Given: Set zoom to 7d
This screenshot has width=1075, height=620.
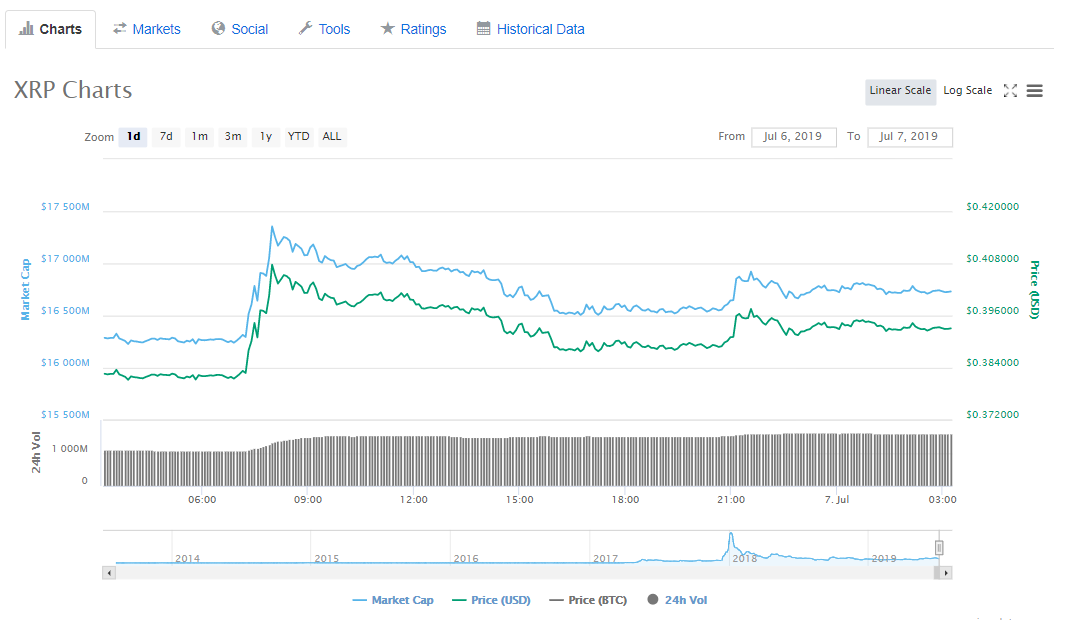Looking at the screenshot, I should [166, 136].
